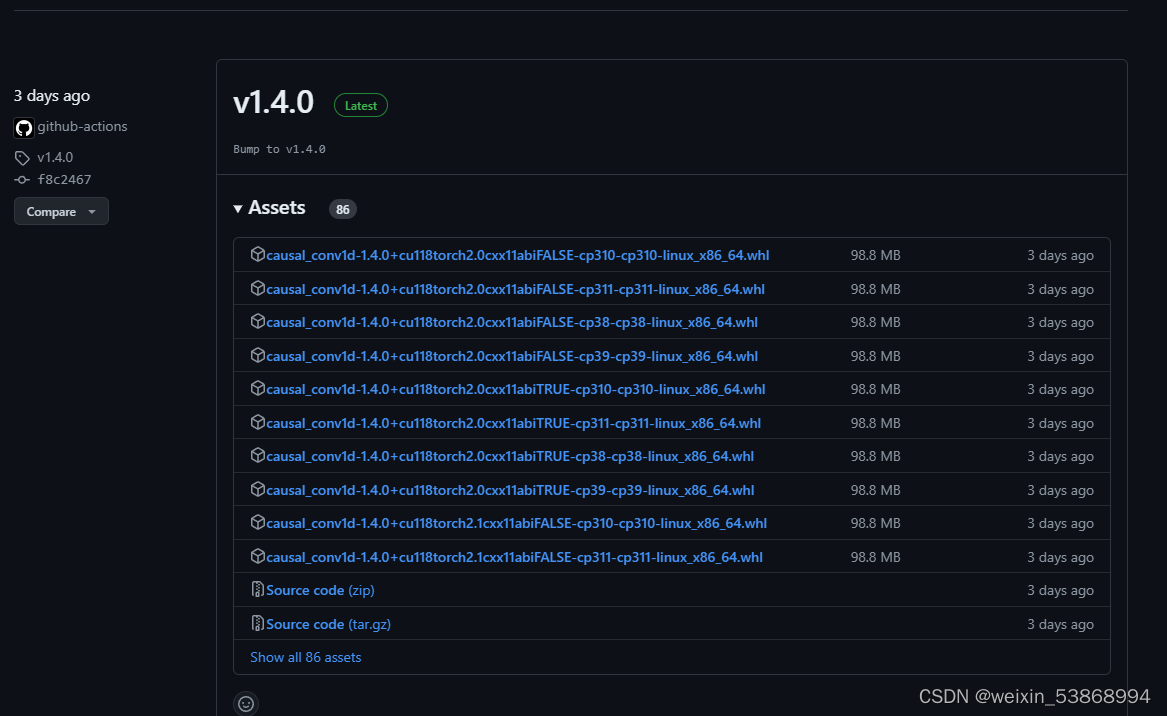Click package icon for cu118torch2.0 TRUE cp311 wheel
Image resolution: width=1167 pixels, height=716 pixels.
coord(258,422)
